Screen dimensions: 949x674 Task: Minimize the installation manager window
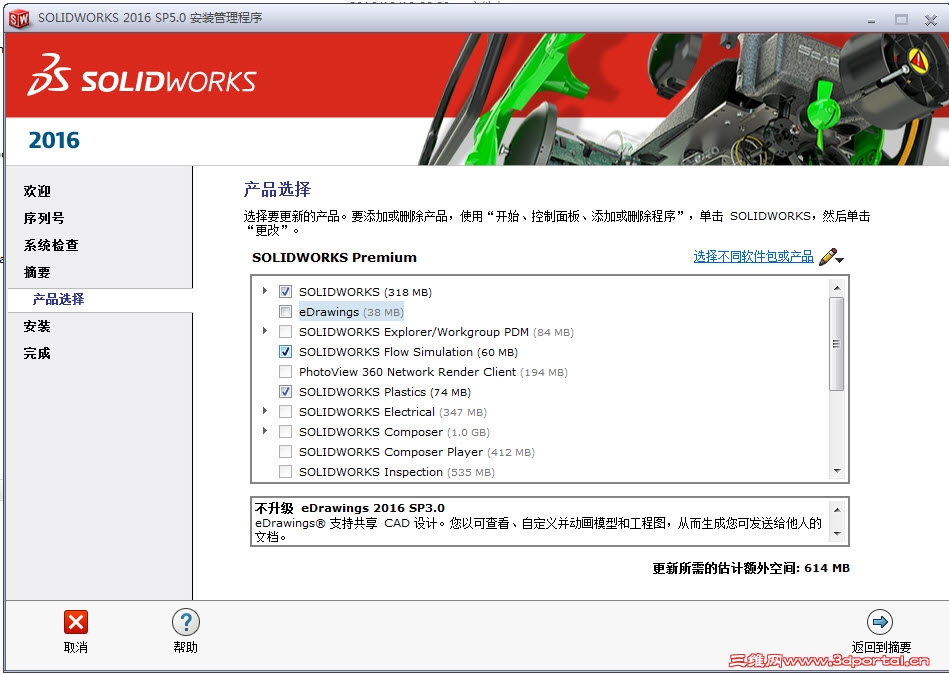(872, 20)
